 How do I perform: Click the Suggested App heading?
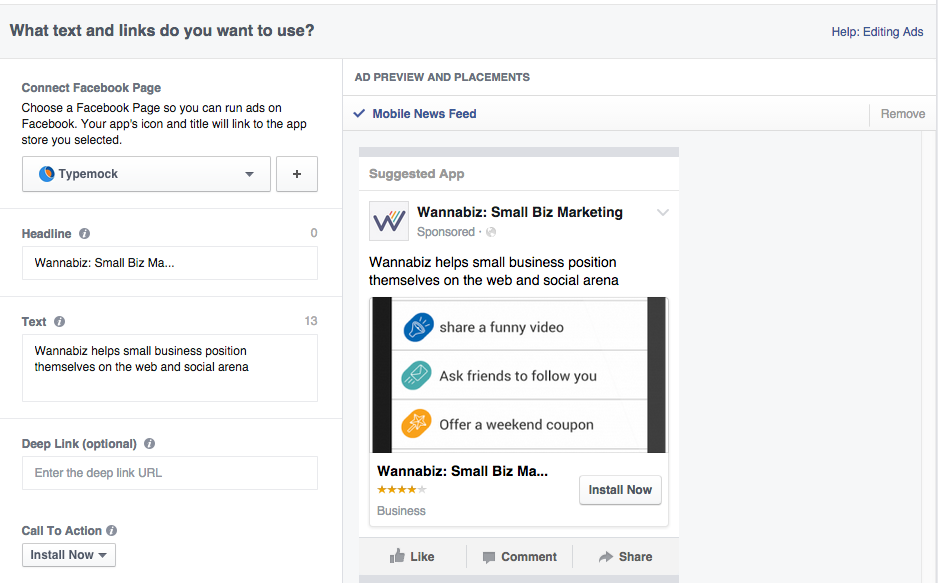pos(416,174)
